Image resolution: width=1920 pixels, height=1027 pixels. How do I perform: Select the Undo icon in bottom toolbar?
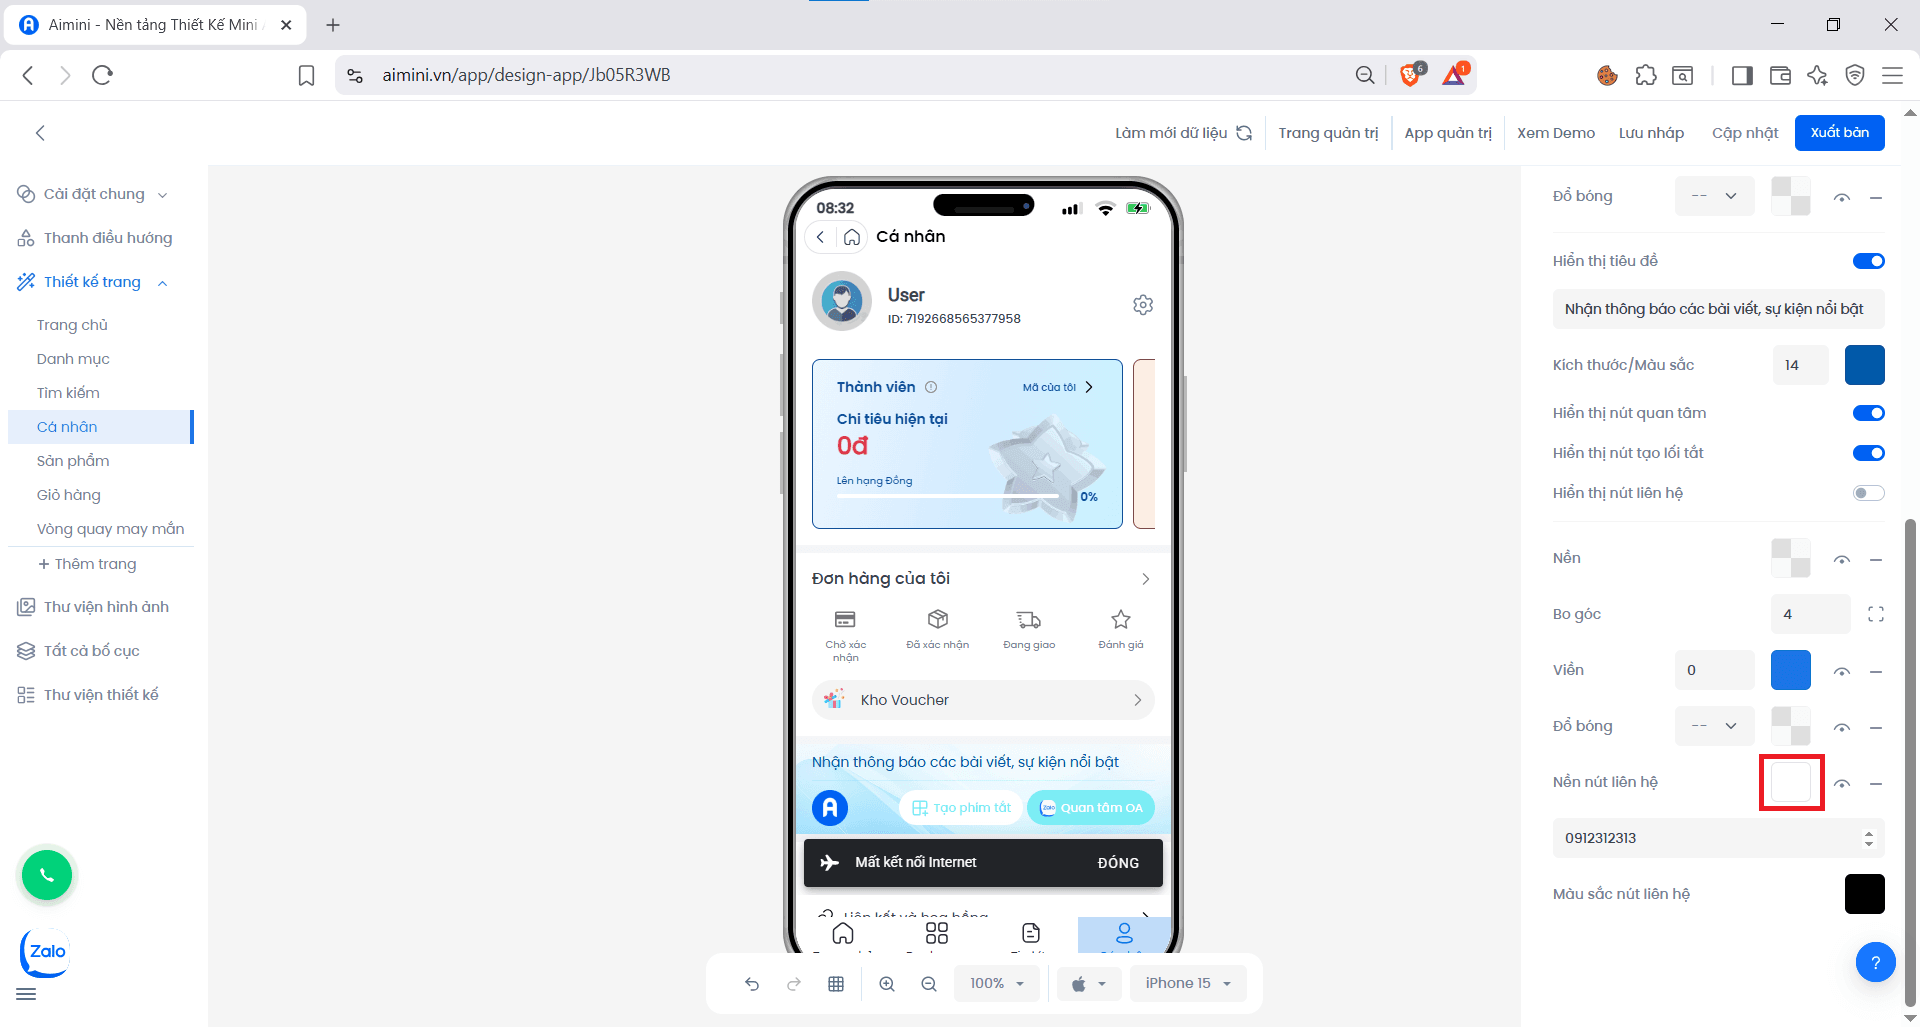point(752,983)
